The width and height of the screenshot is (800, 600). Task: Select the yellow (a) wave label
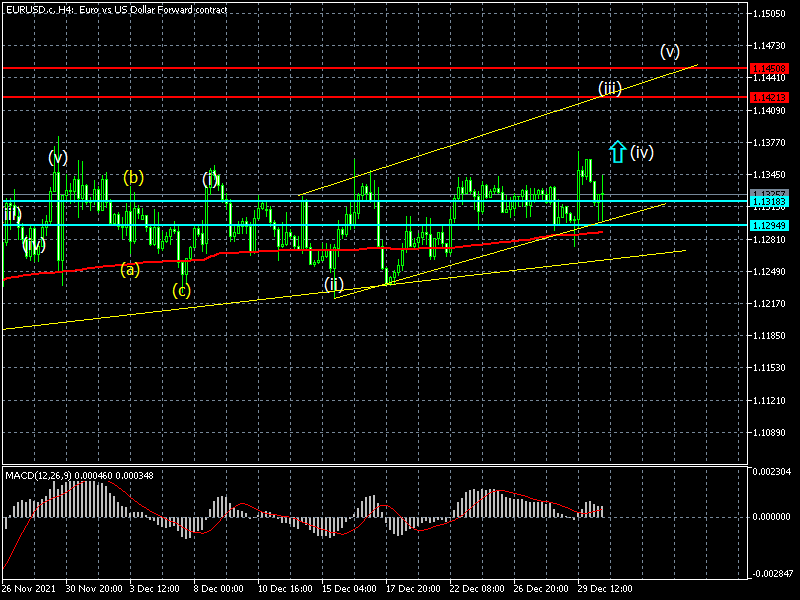pos(130,269)
